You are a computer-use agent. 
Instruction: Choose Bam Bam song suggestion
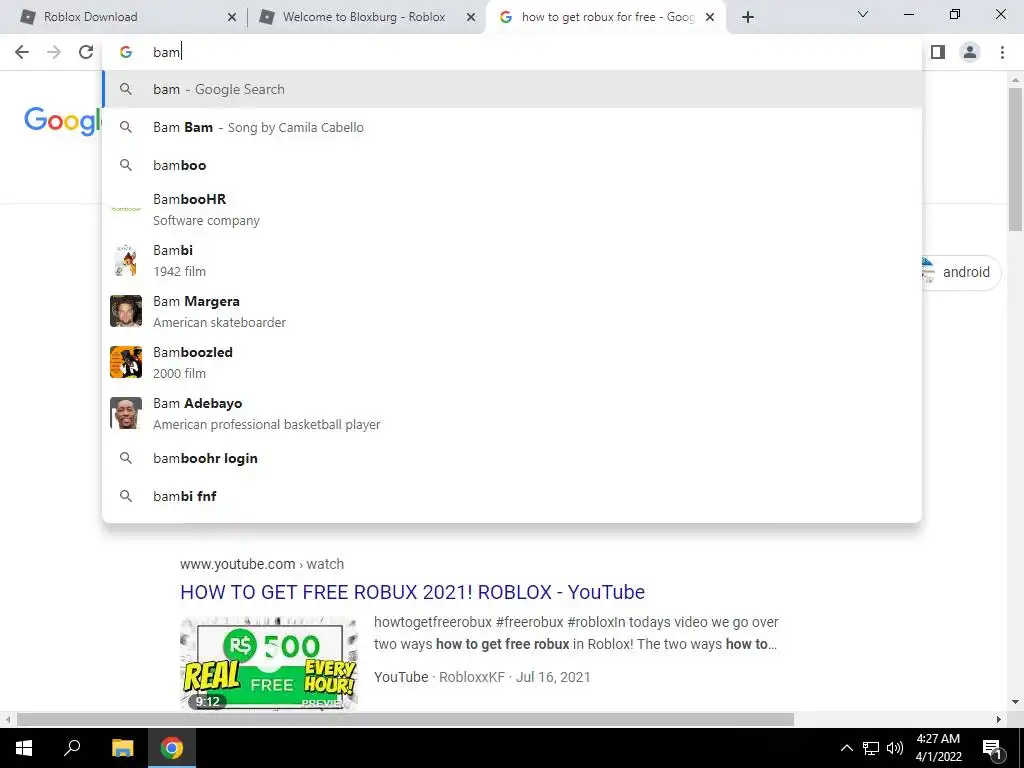coord(512,127)
